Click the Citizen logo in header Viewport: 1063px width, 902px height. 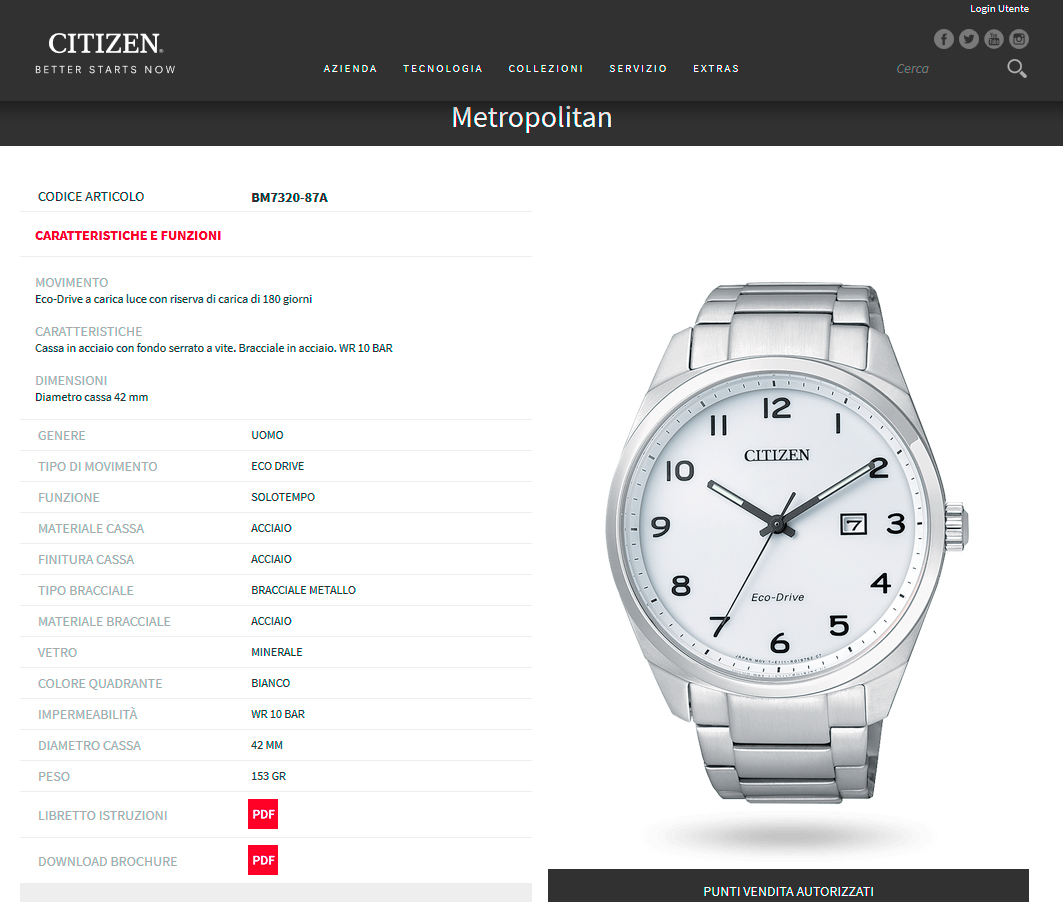tap(106, 53)
